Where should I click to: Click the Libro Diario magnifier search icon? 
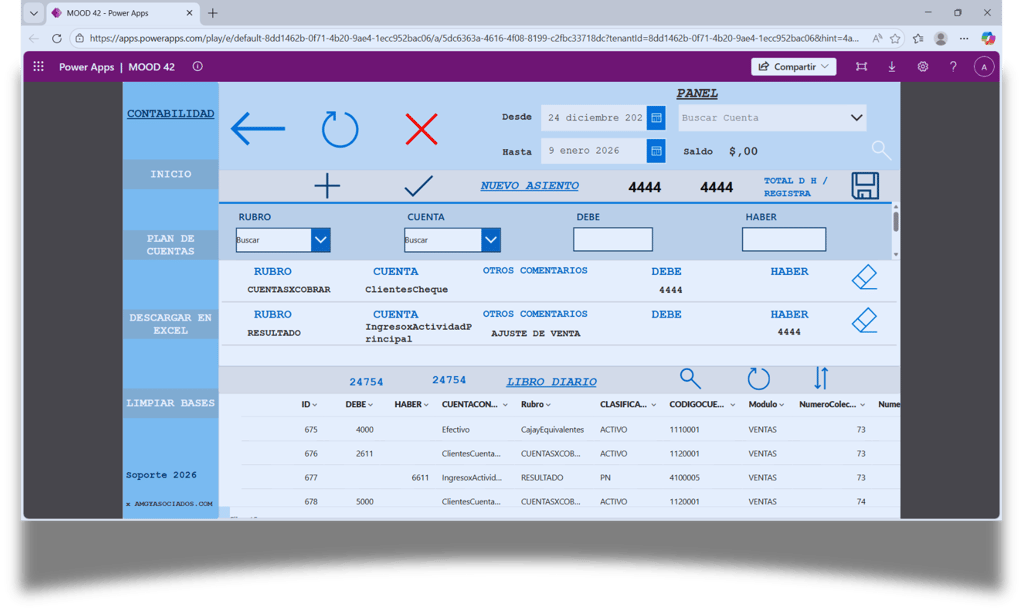(690, 378)
